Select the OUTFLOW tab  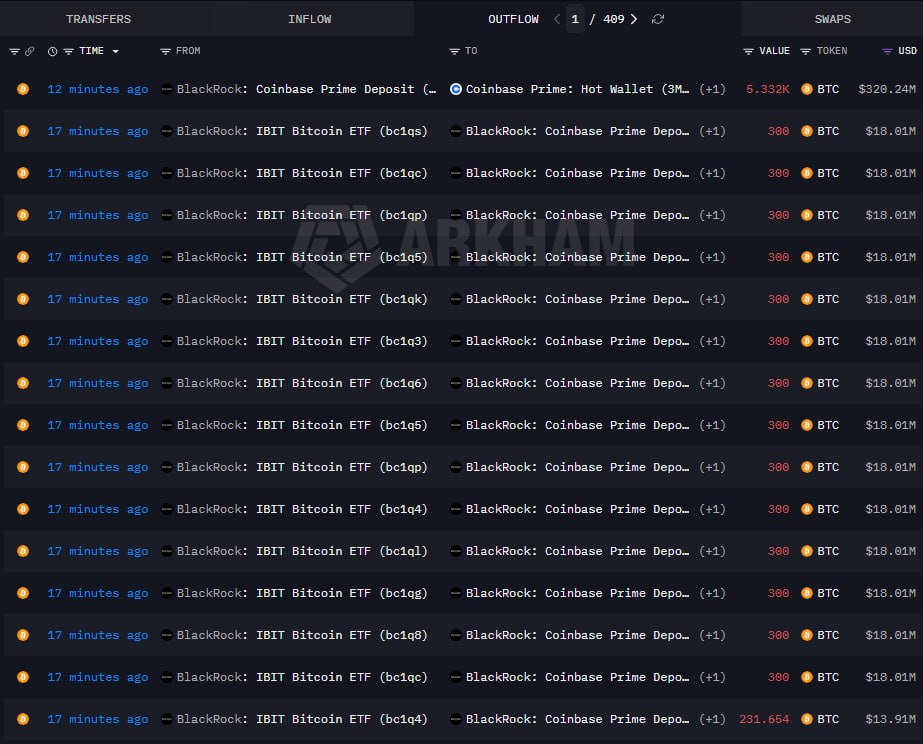coord(513,19)
